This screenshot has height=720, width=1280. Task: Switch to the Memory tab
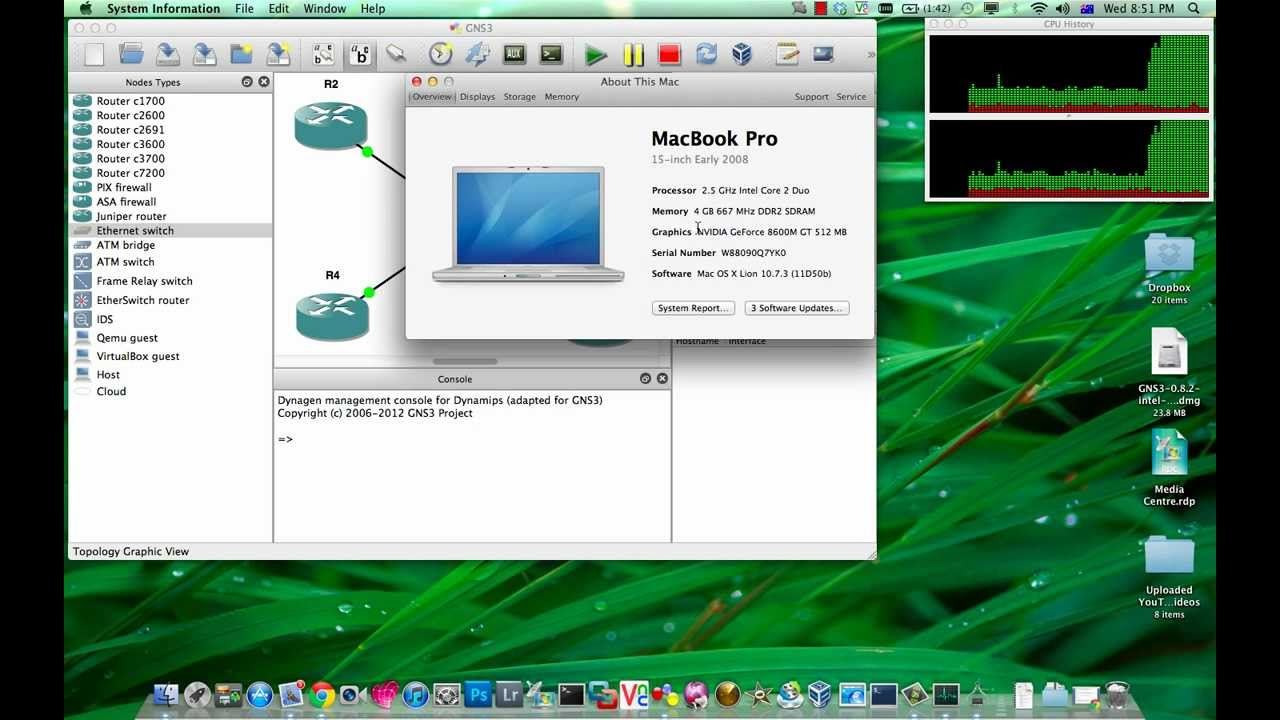click(561, 97)
